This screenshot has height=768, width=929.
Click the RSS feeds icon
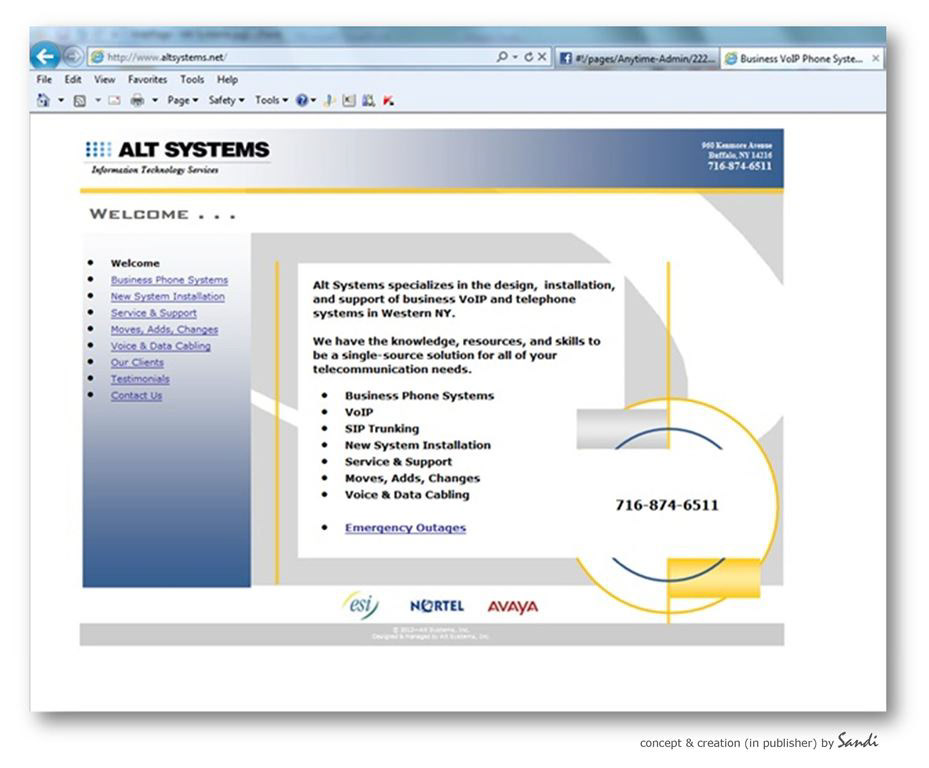coord(79,101)
